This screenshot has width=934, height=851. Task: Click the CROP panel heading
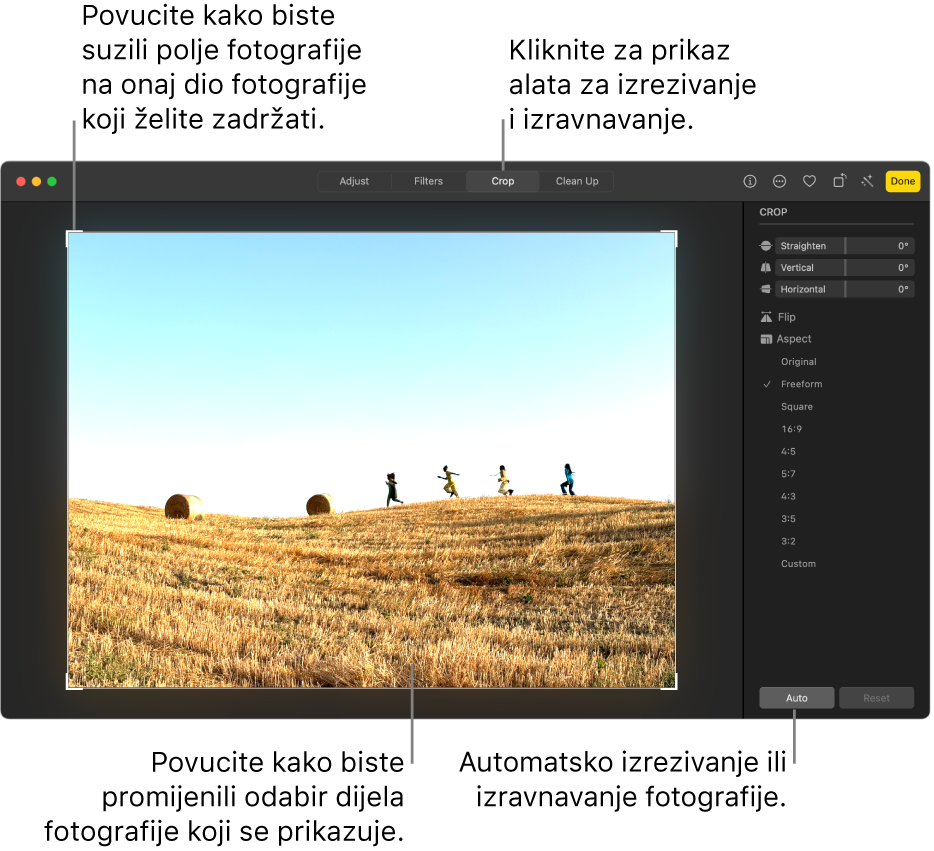click(773, 212)
